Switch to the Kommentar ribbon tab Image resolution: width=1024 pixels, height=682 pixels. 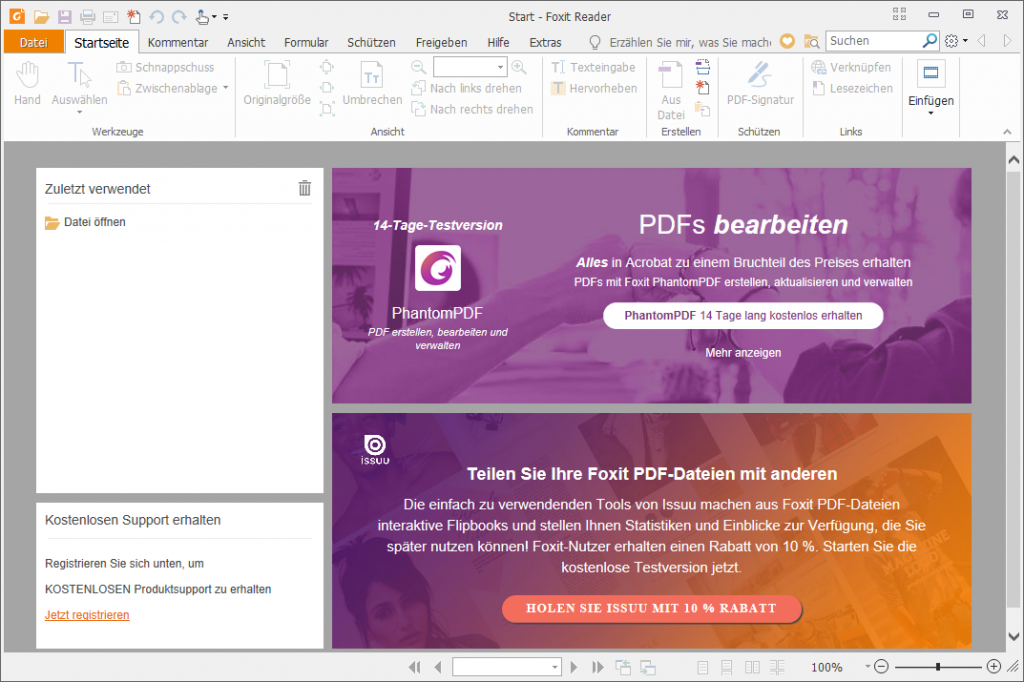pyautogui.click(x=177, y=42)
